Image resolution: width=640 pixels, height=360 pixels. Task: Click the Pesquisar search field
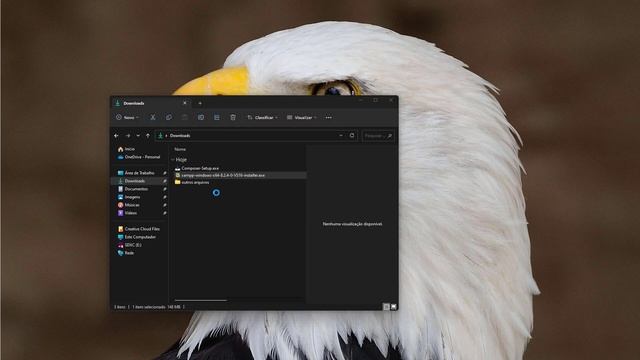click(x=378, y=136)
